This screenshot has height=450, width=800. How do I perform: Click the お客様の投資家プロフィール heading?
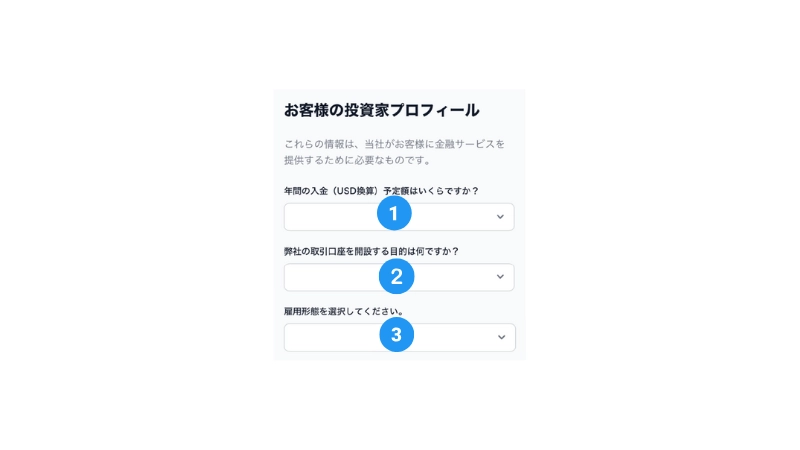click(382, 110)
